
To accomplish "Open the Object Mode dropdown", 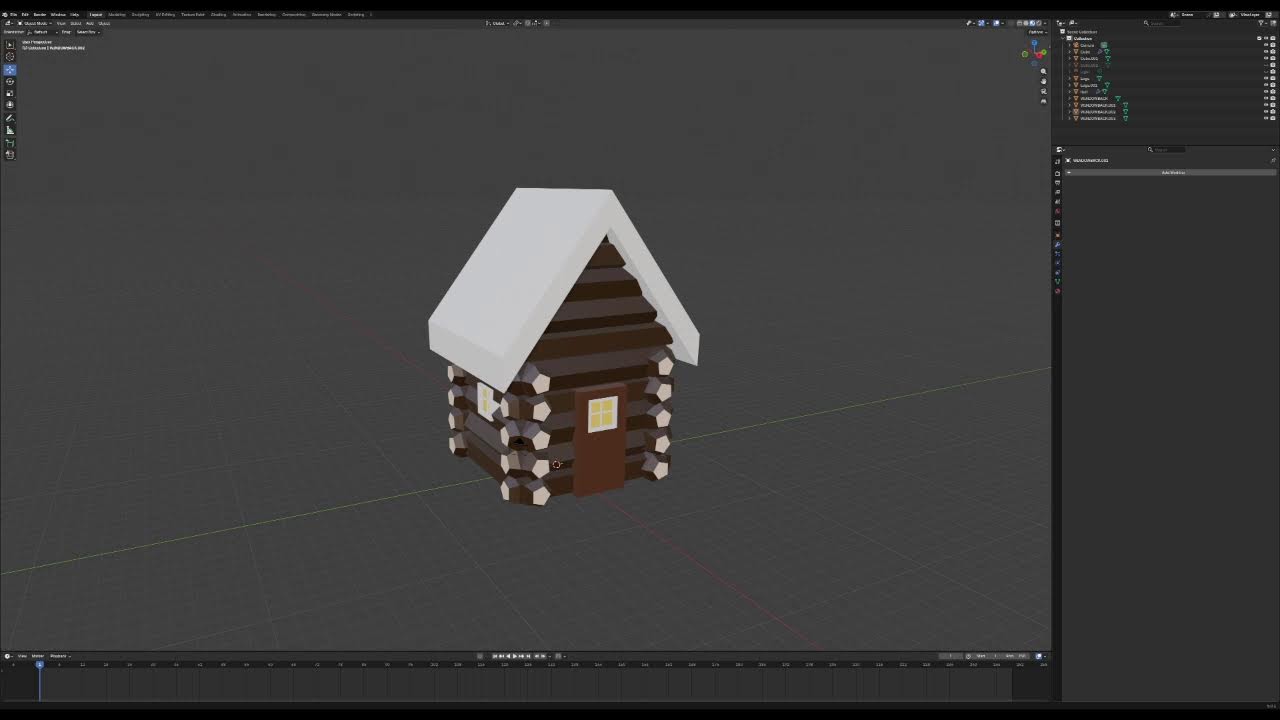I will tap(34, 23).
